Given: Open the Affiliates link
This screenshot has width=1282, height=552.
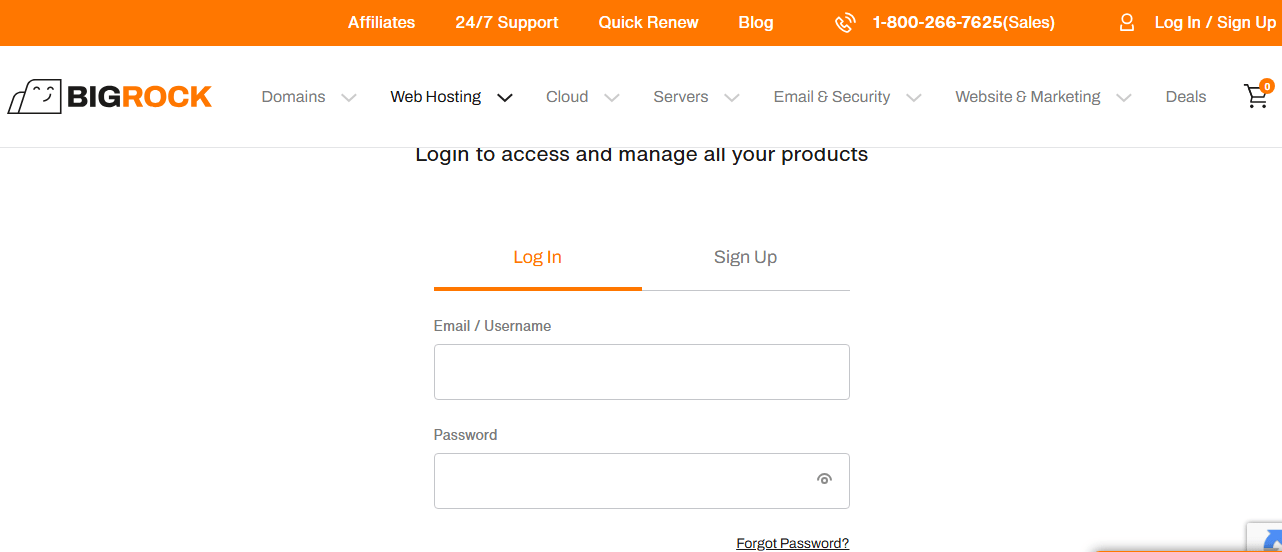Looking at the screenshot, I should (381, 23).
